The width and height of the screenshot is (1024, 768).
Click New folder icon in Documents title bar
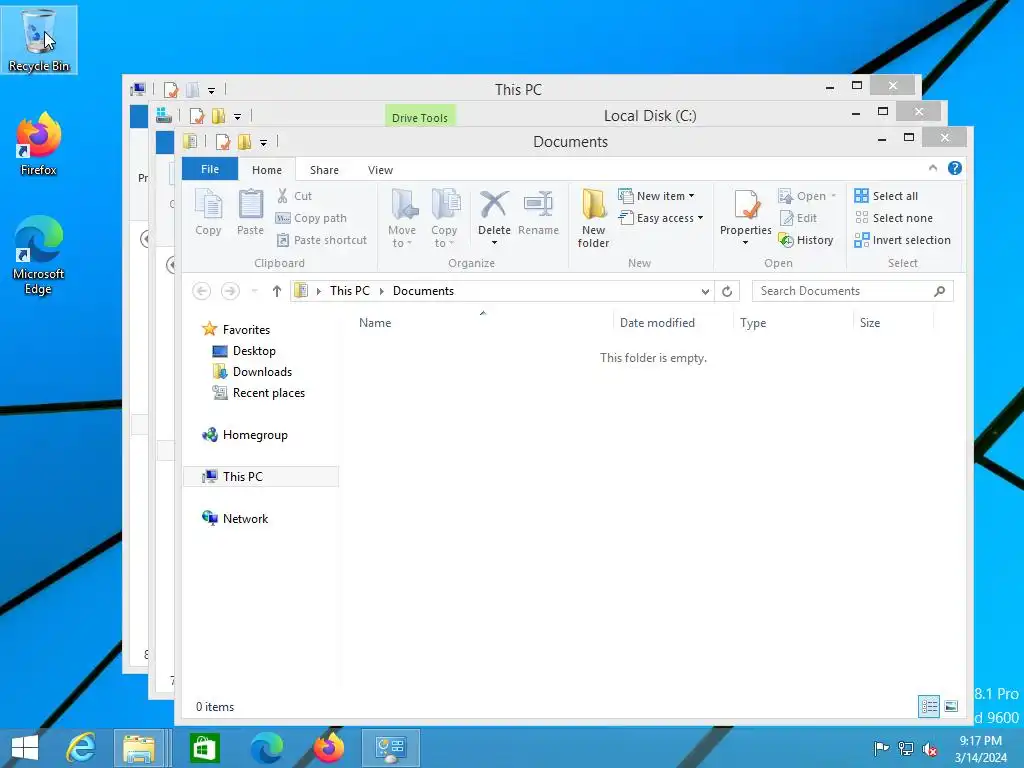coord(244,142)
